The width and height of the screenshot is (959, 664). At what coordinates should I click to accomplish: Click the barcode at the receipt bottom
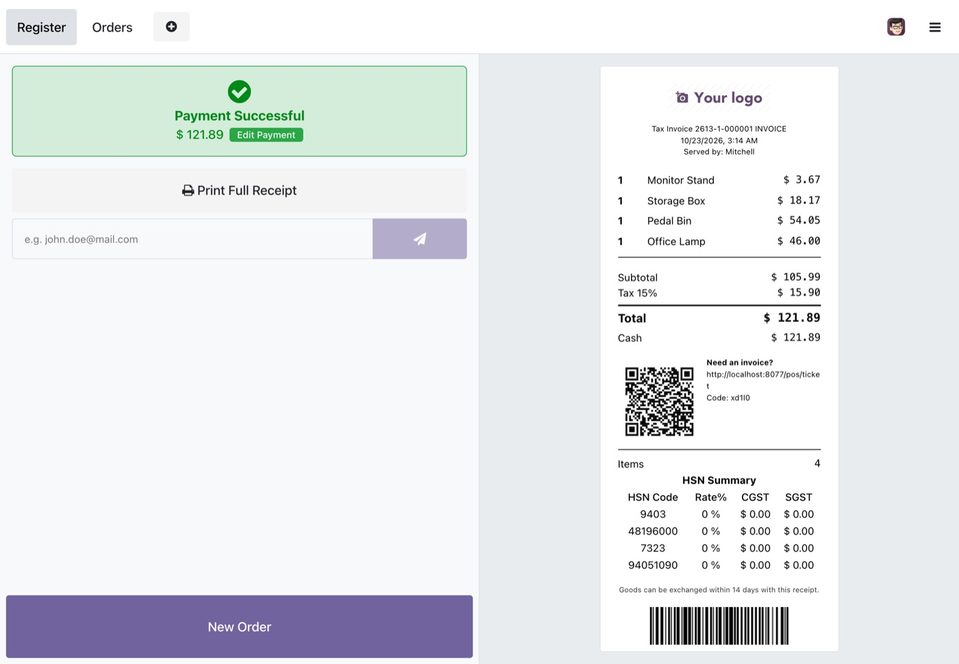719,625
